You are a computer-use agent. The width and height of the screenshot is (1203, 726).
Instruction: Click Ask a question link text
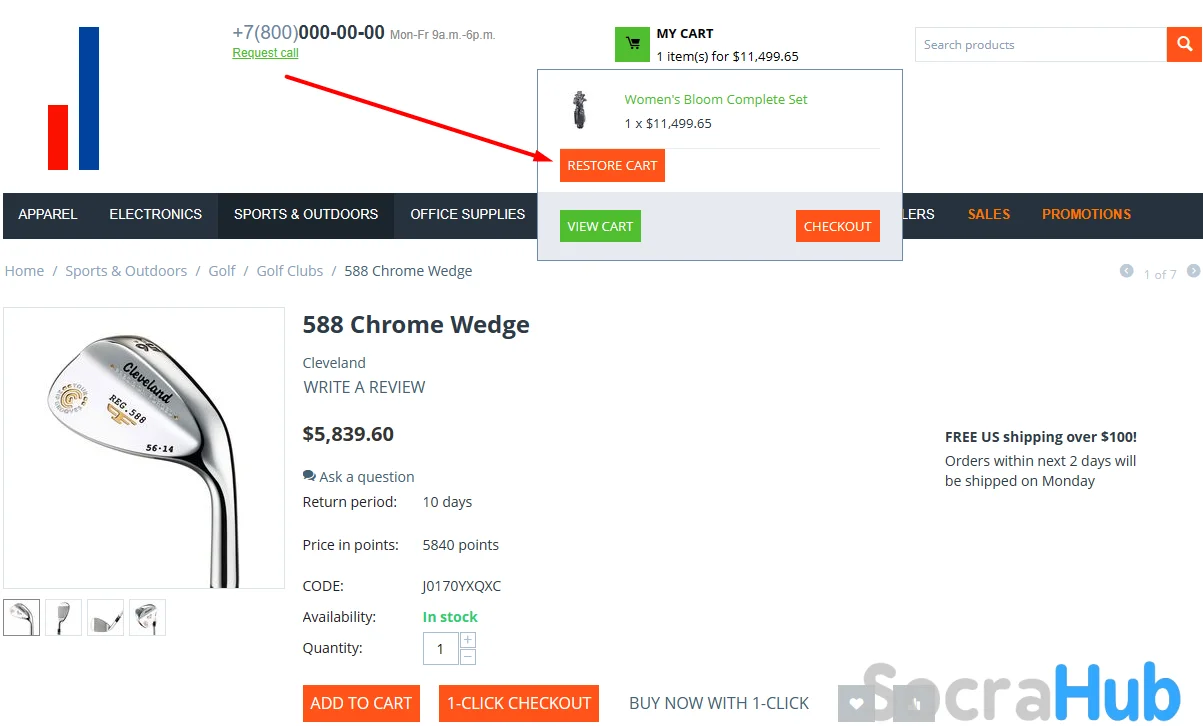coord(367,477)
